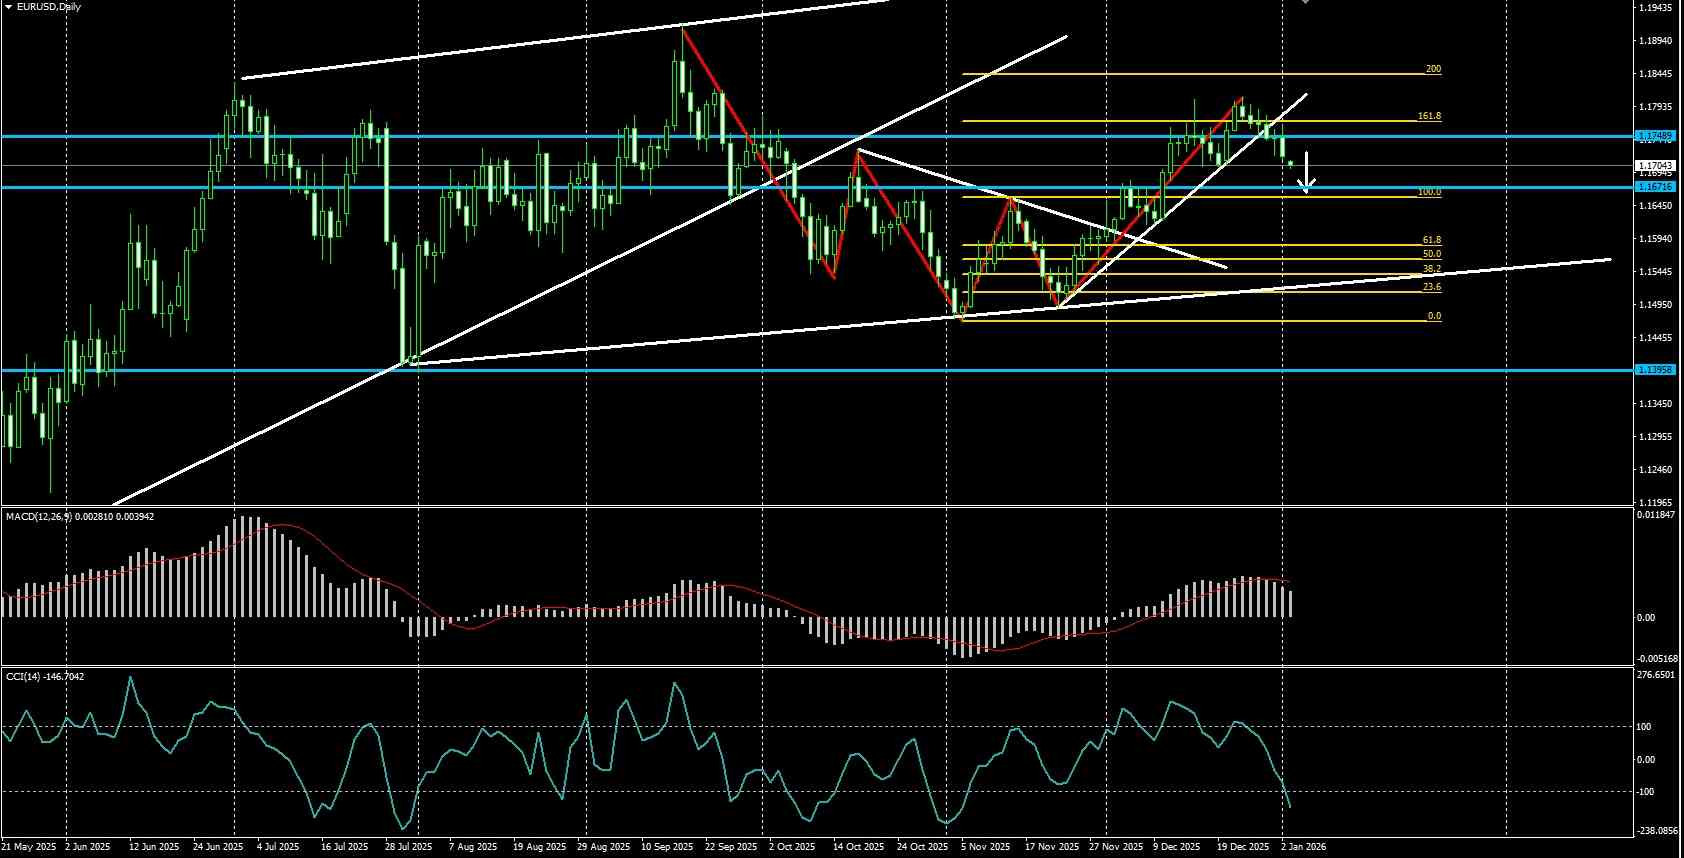Click the gray chart shift marker at the top edge
Viewport: 1684px width, 858px height.
click(1305, 2)
